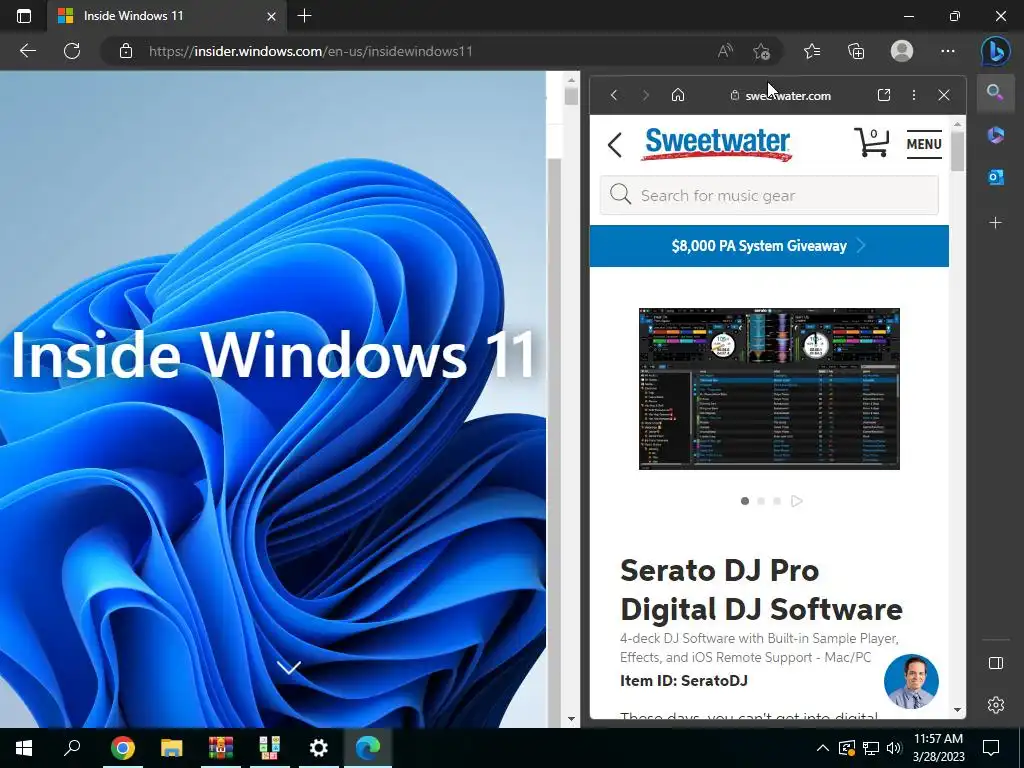The width and height of the screenshot is (1024, 768).
Task: Close the Inside Windows 11 tab
Action: [271, 16]
